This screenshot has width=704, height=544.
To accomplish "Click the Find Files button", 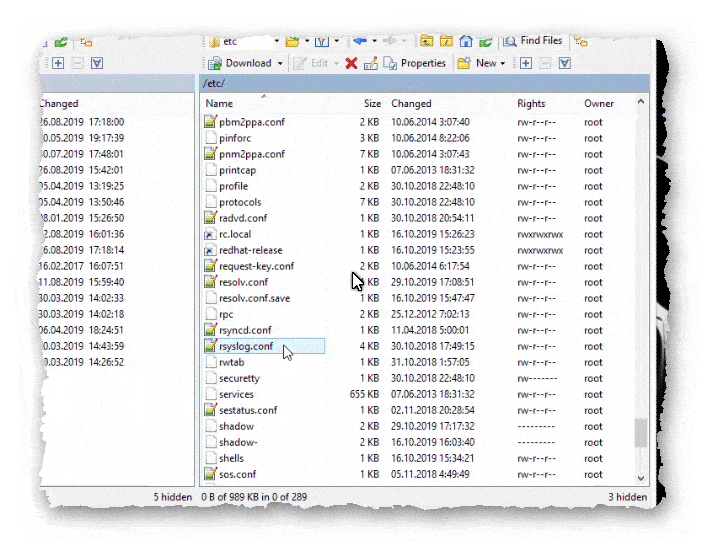I will click(532, 41).
